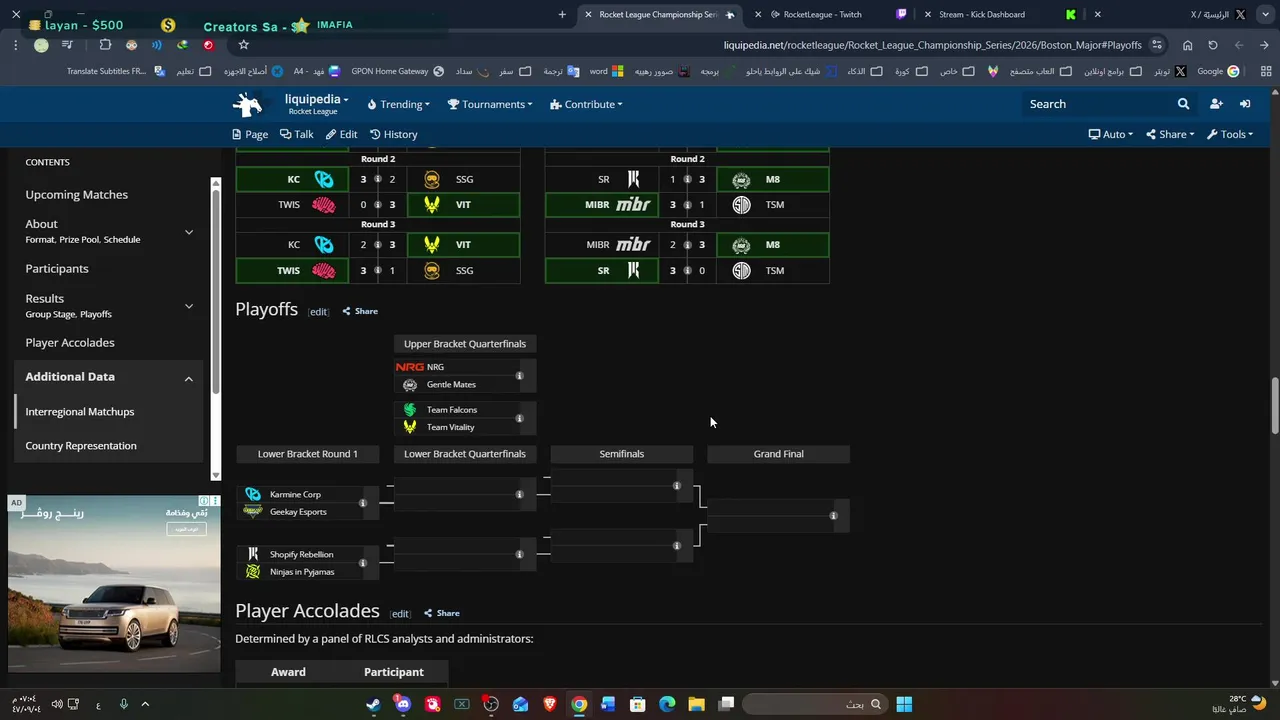The image size is (1280, 720).
Task: Show hidden system tray icons
Action: click(145, 704)
